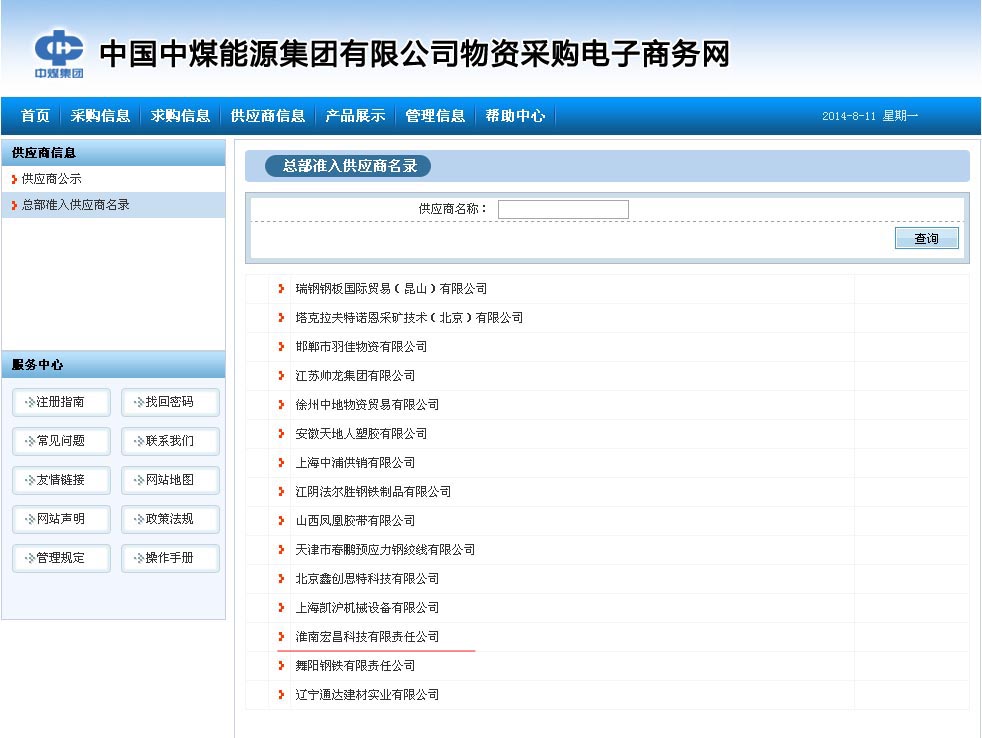The image size is (982, 738).
Task: Click the 查询 button
Action: click(926, 239)
